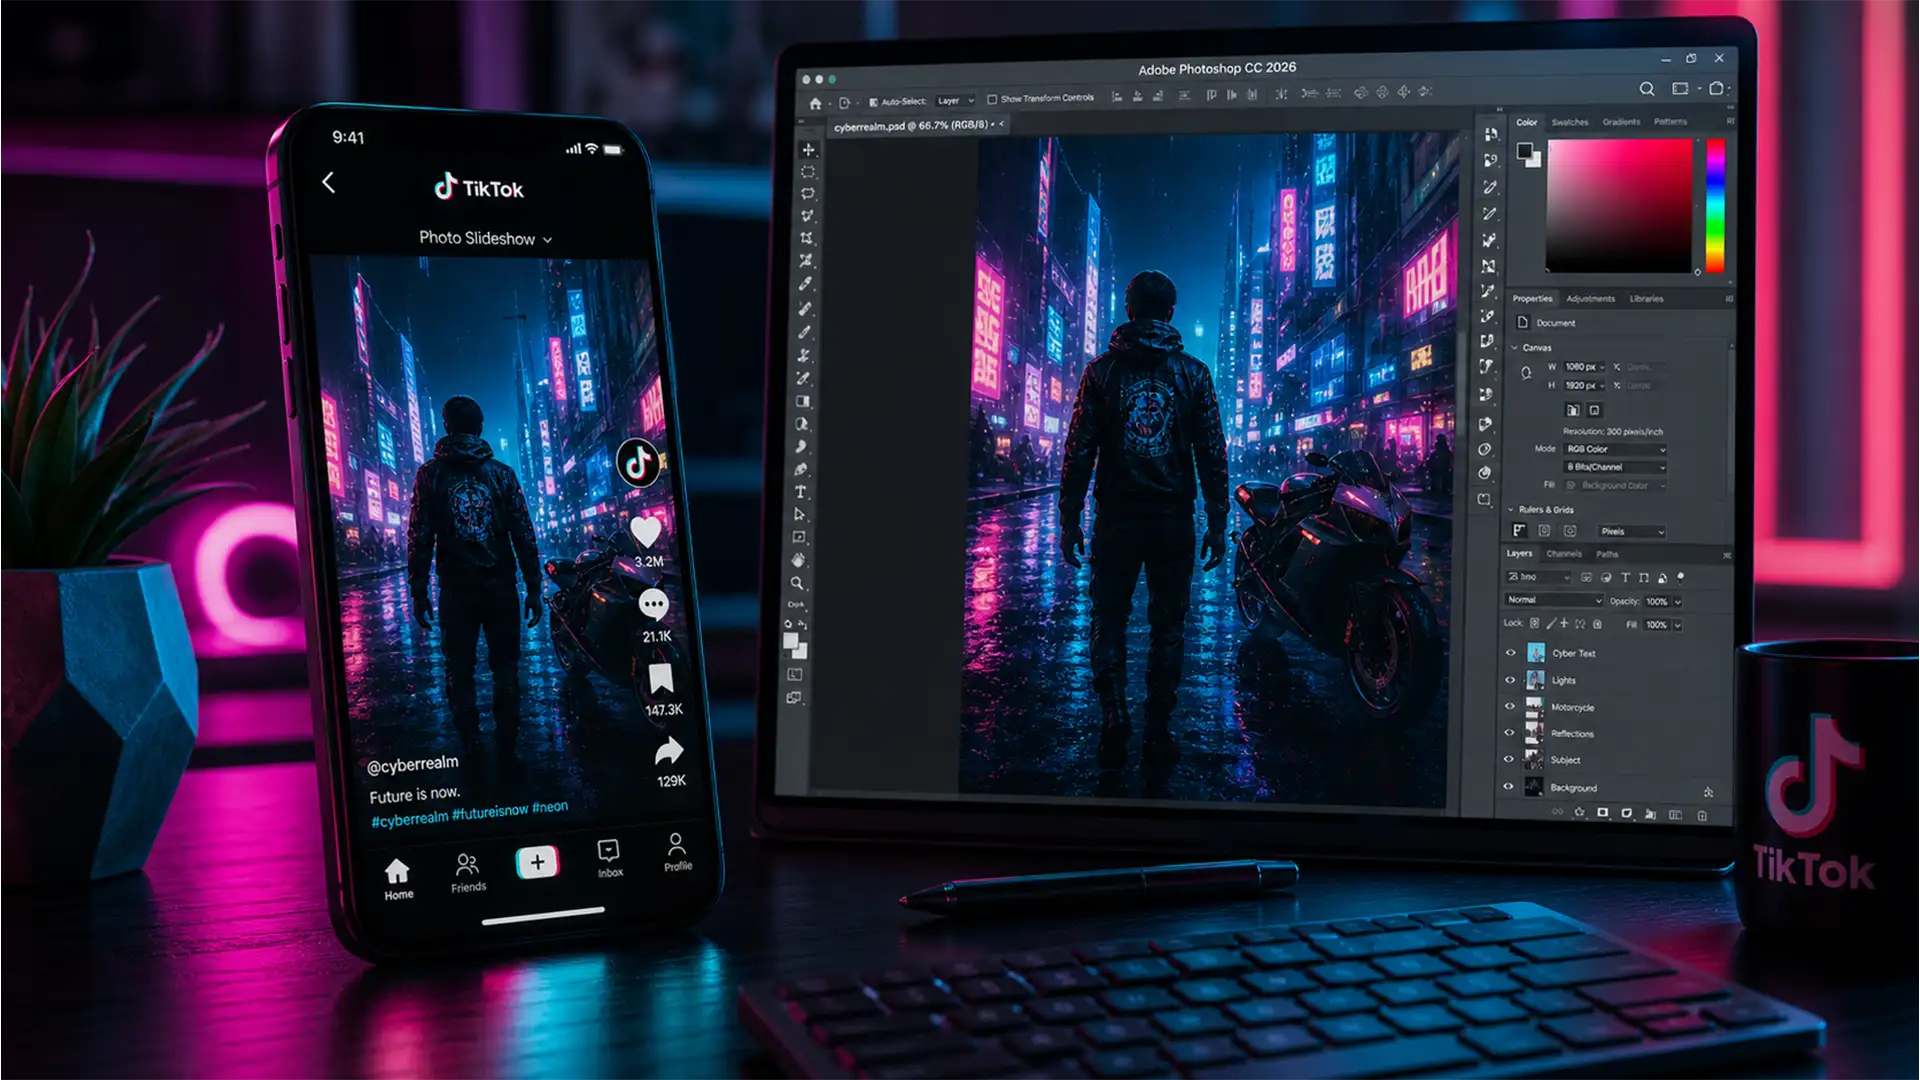Select the Crop tool
Image resolution: width=1920 pixels, height=1080 pixels.
806,238
